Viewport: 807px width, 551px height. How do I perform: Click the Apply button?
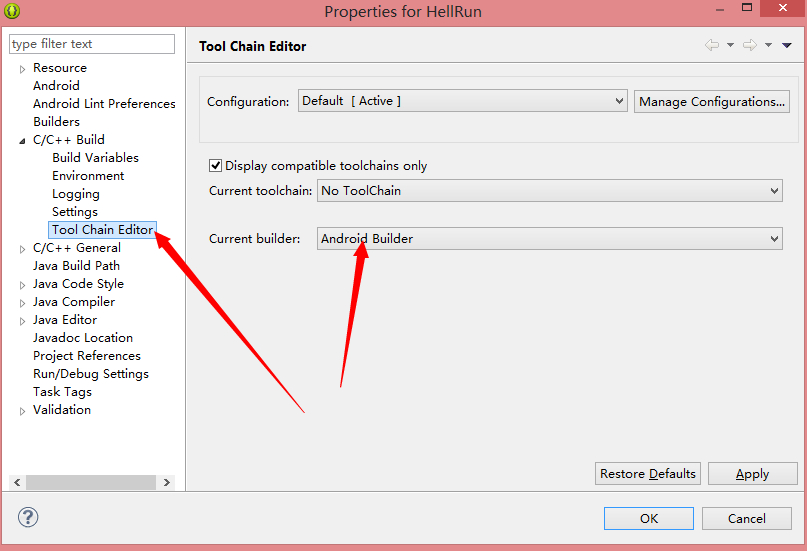pyautogui.click(x=752, y=474)
